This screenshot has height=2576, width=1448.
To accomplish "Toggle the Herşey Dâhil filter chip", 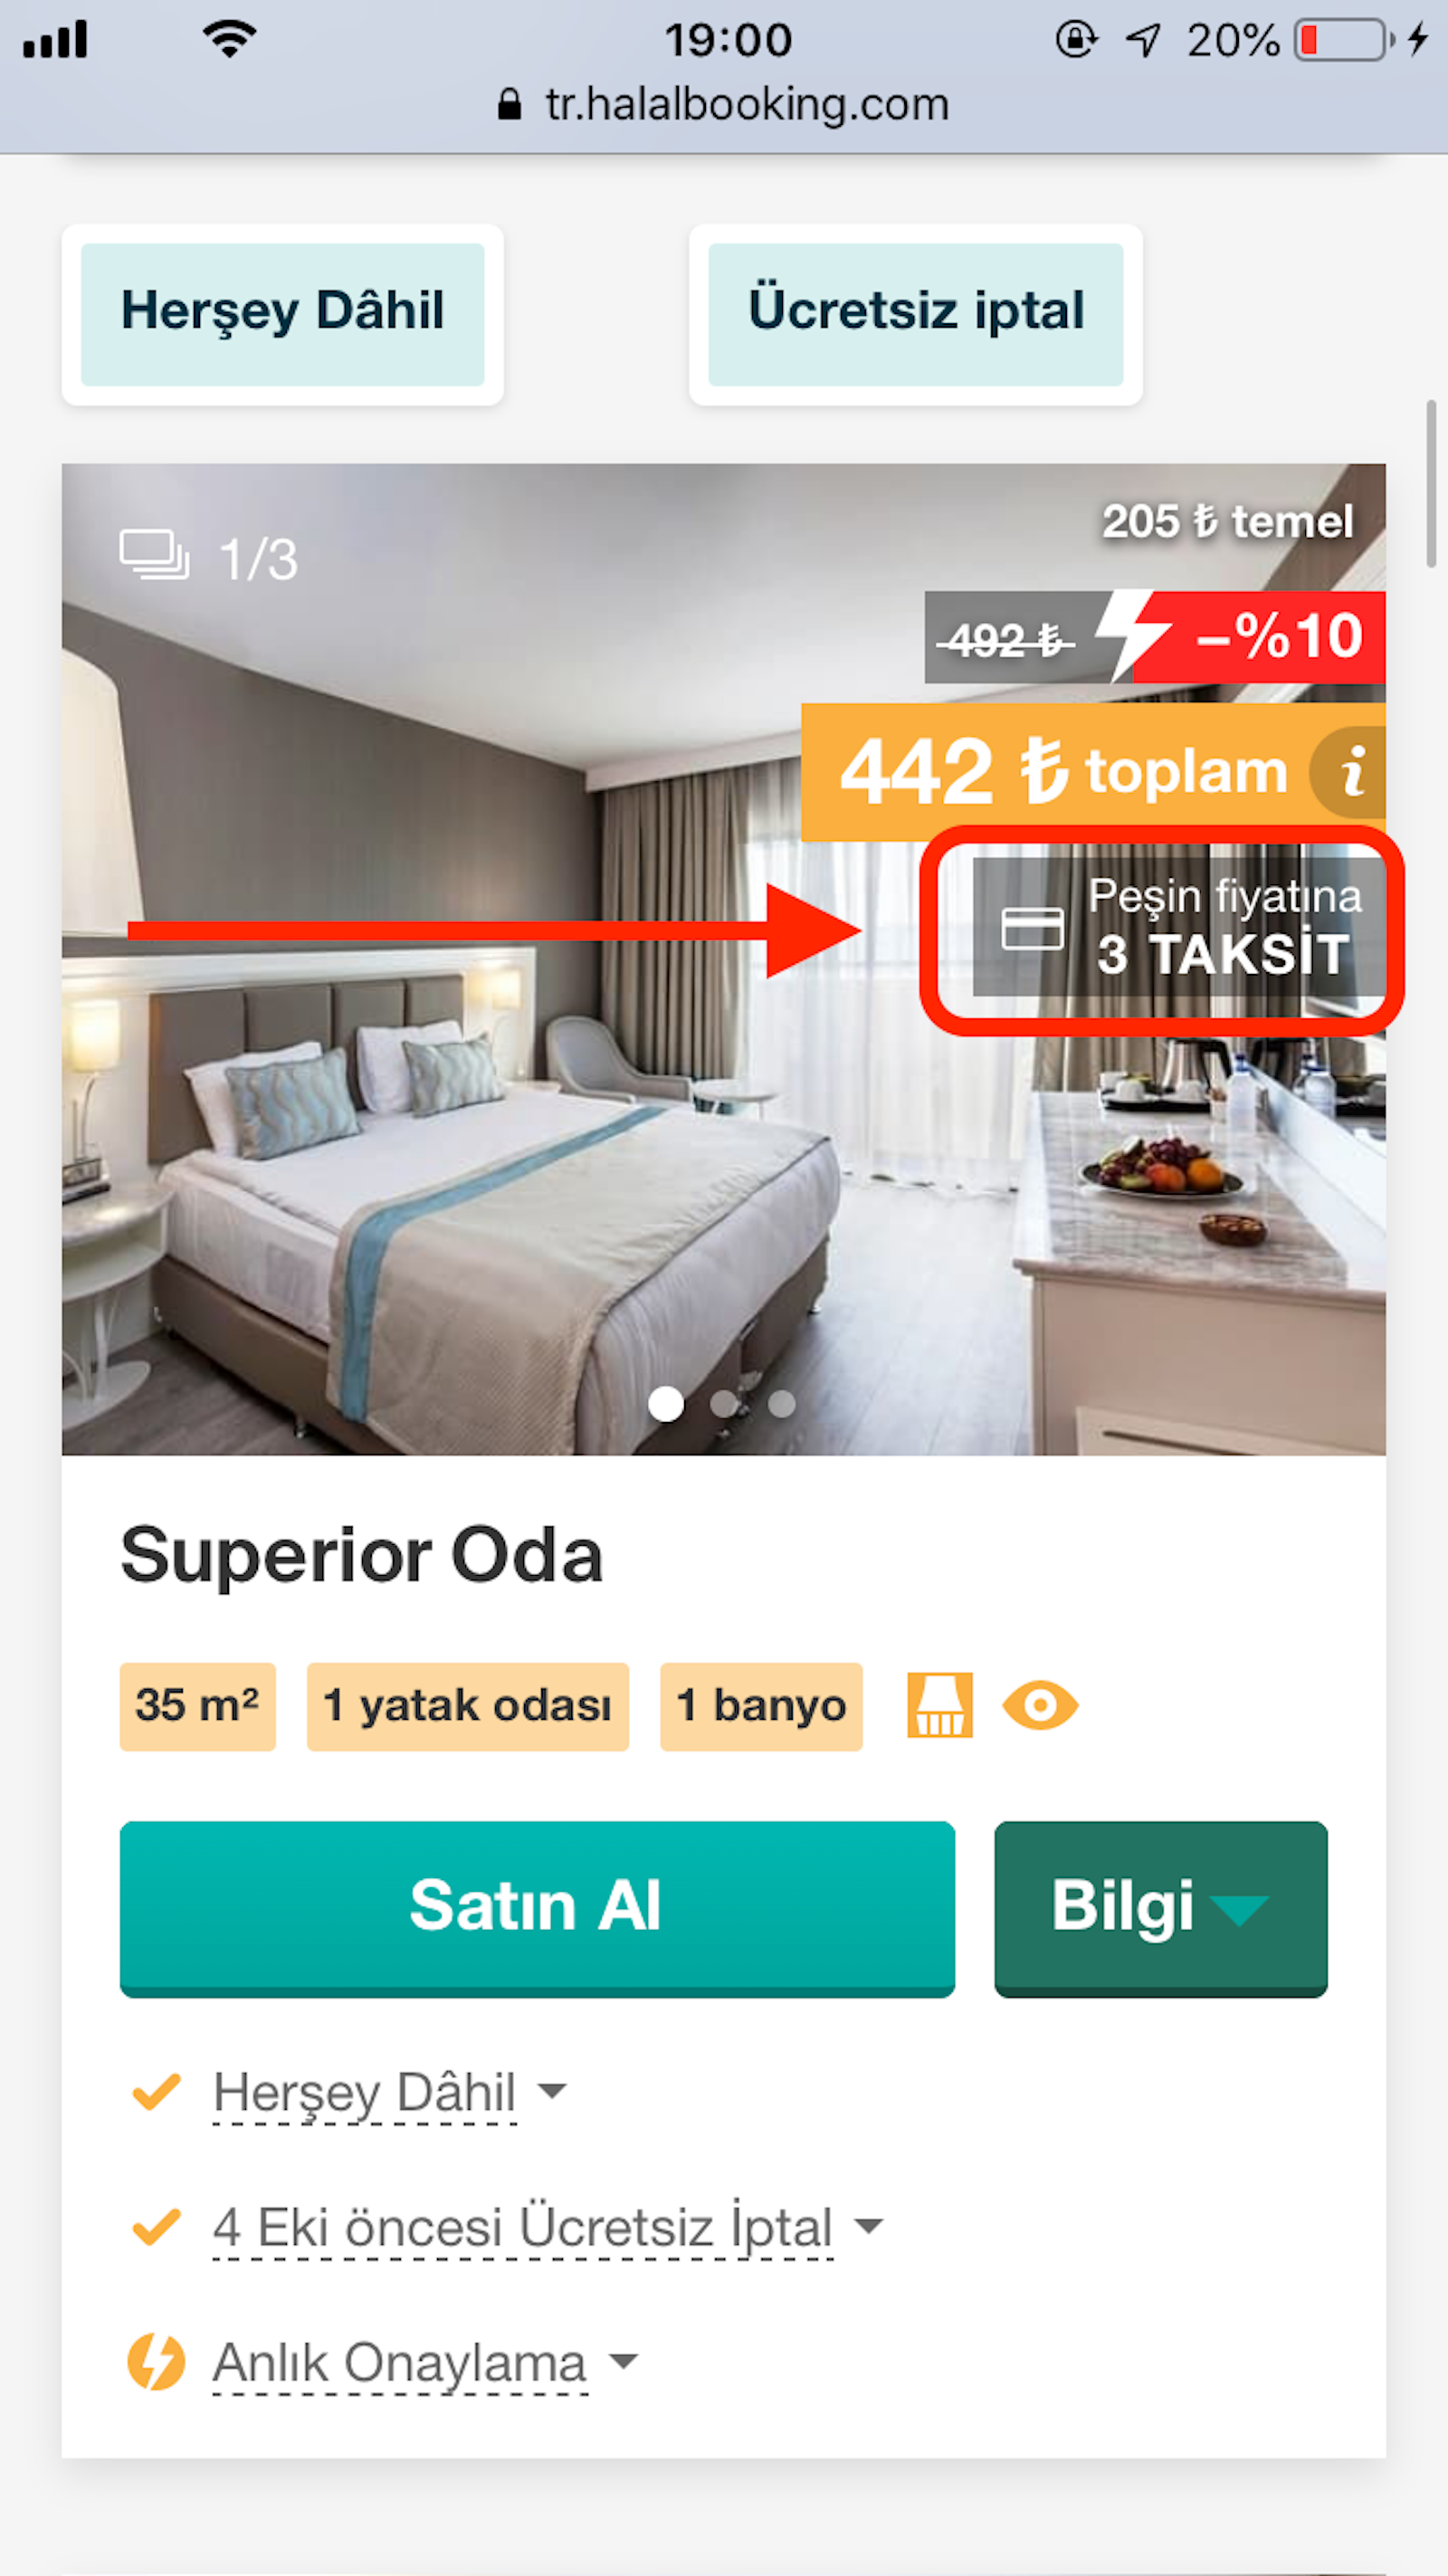I will (x=283, y=314).
